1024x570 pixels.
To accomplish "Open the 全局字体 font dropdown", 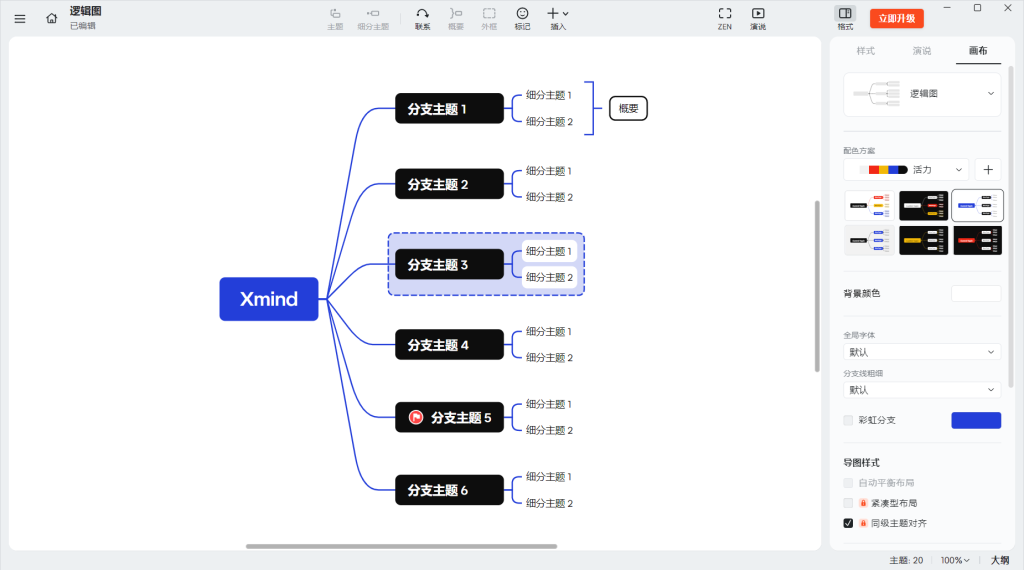I will (x=922, y=352).
